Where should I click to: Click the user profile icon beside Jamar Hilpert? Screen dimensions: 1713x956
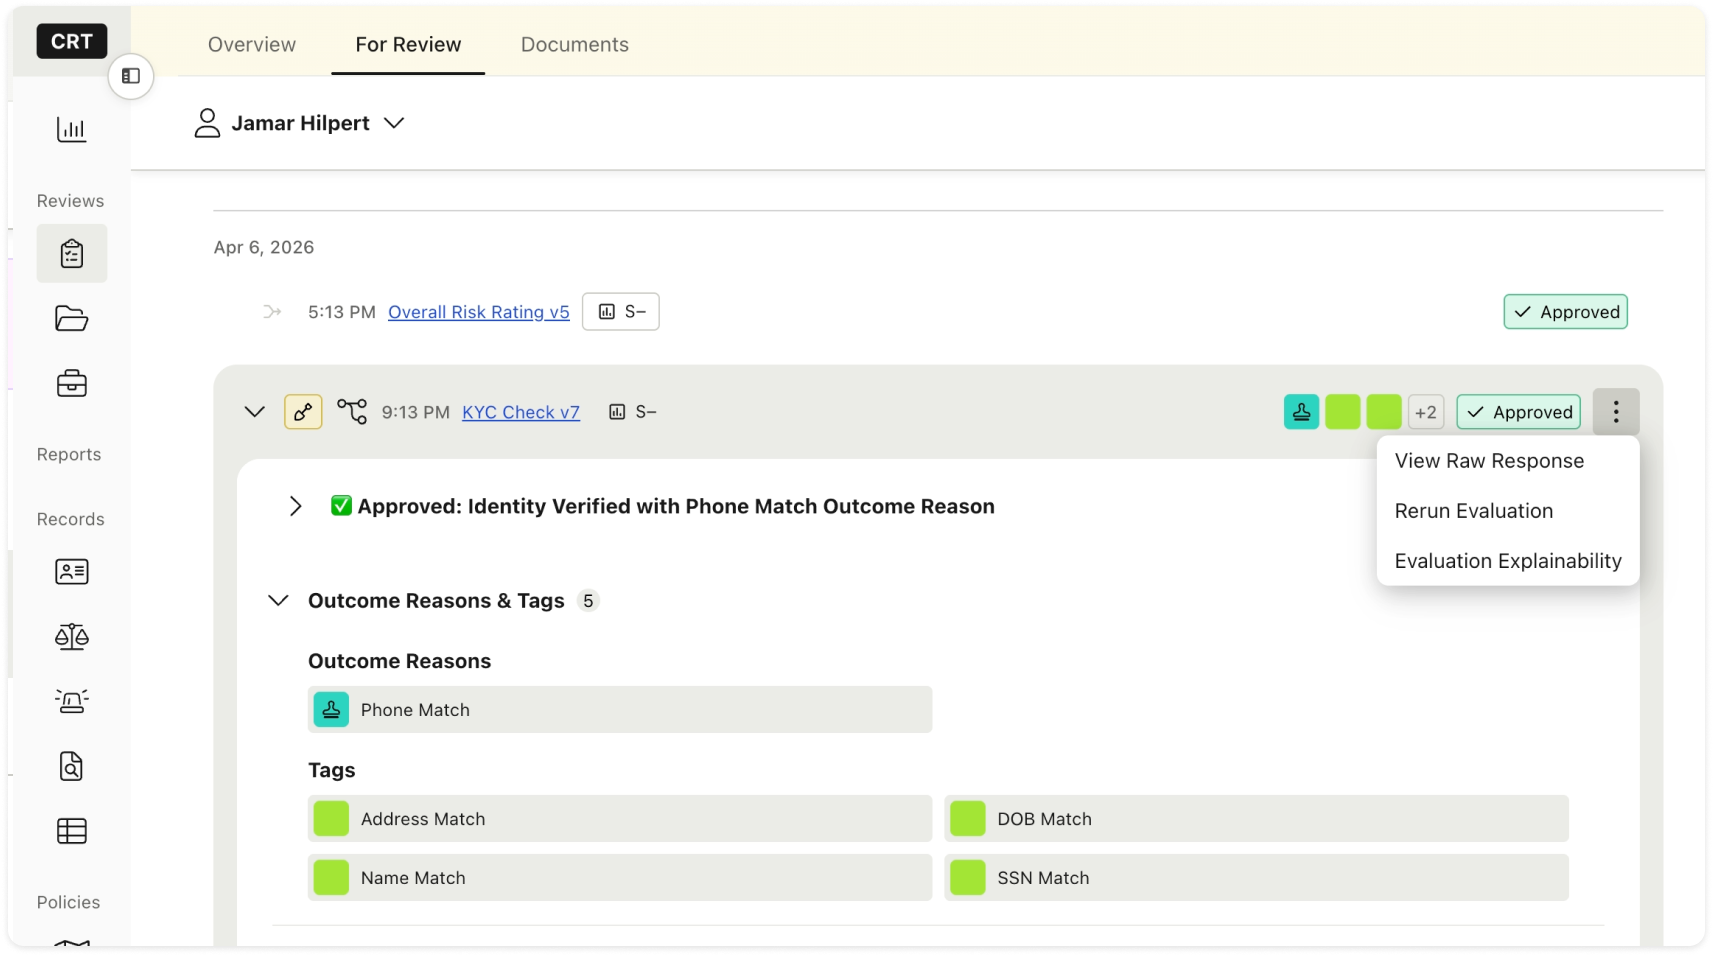pyautogui.click(x=207, y=123)
